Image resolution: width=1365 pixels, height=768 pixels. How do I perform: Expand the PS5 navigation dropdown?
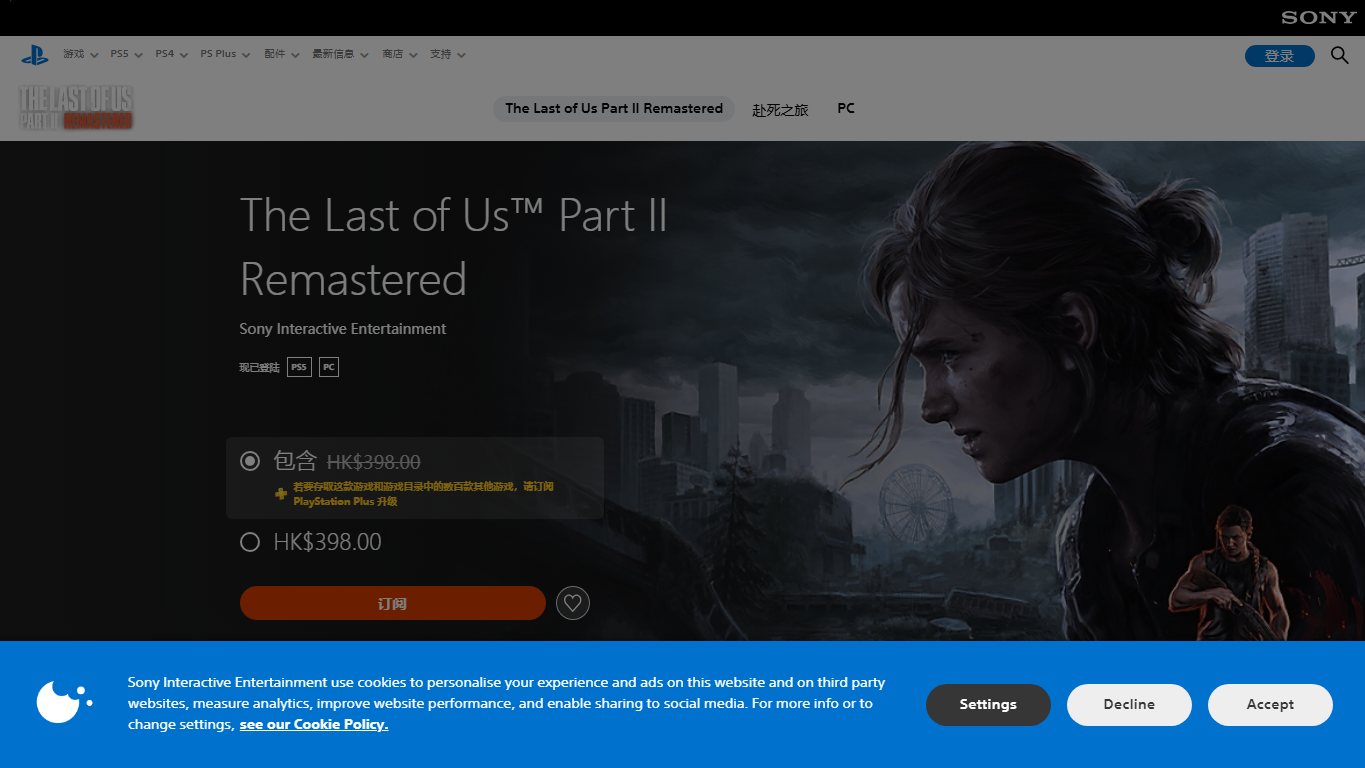(126, 54)
